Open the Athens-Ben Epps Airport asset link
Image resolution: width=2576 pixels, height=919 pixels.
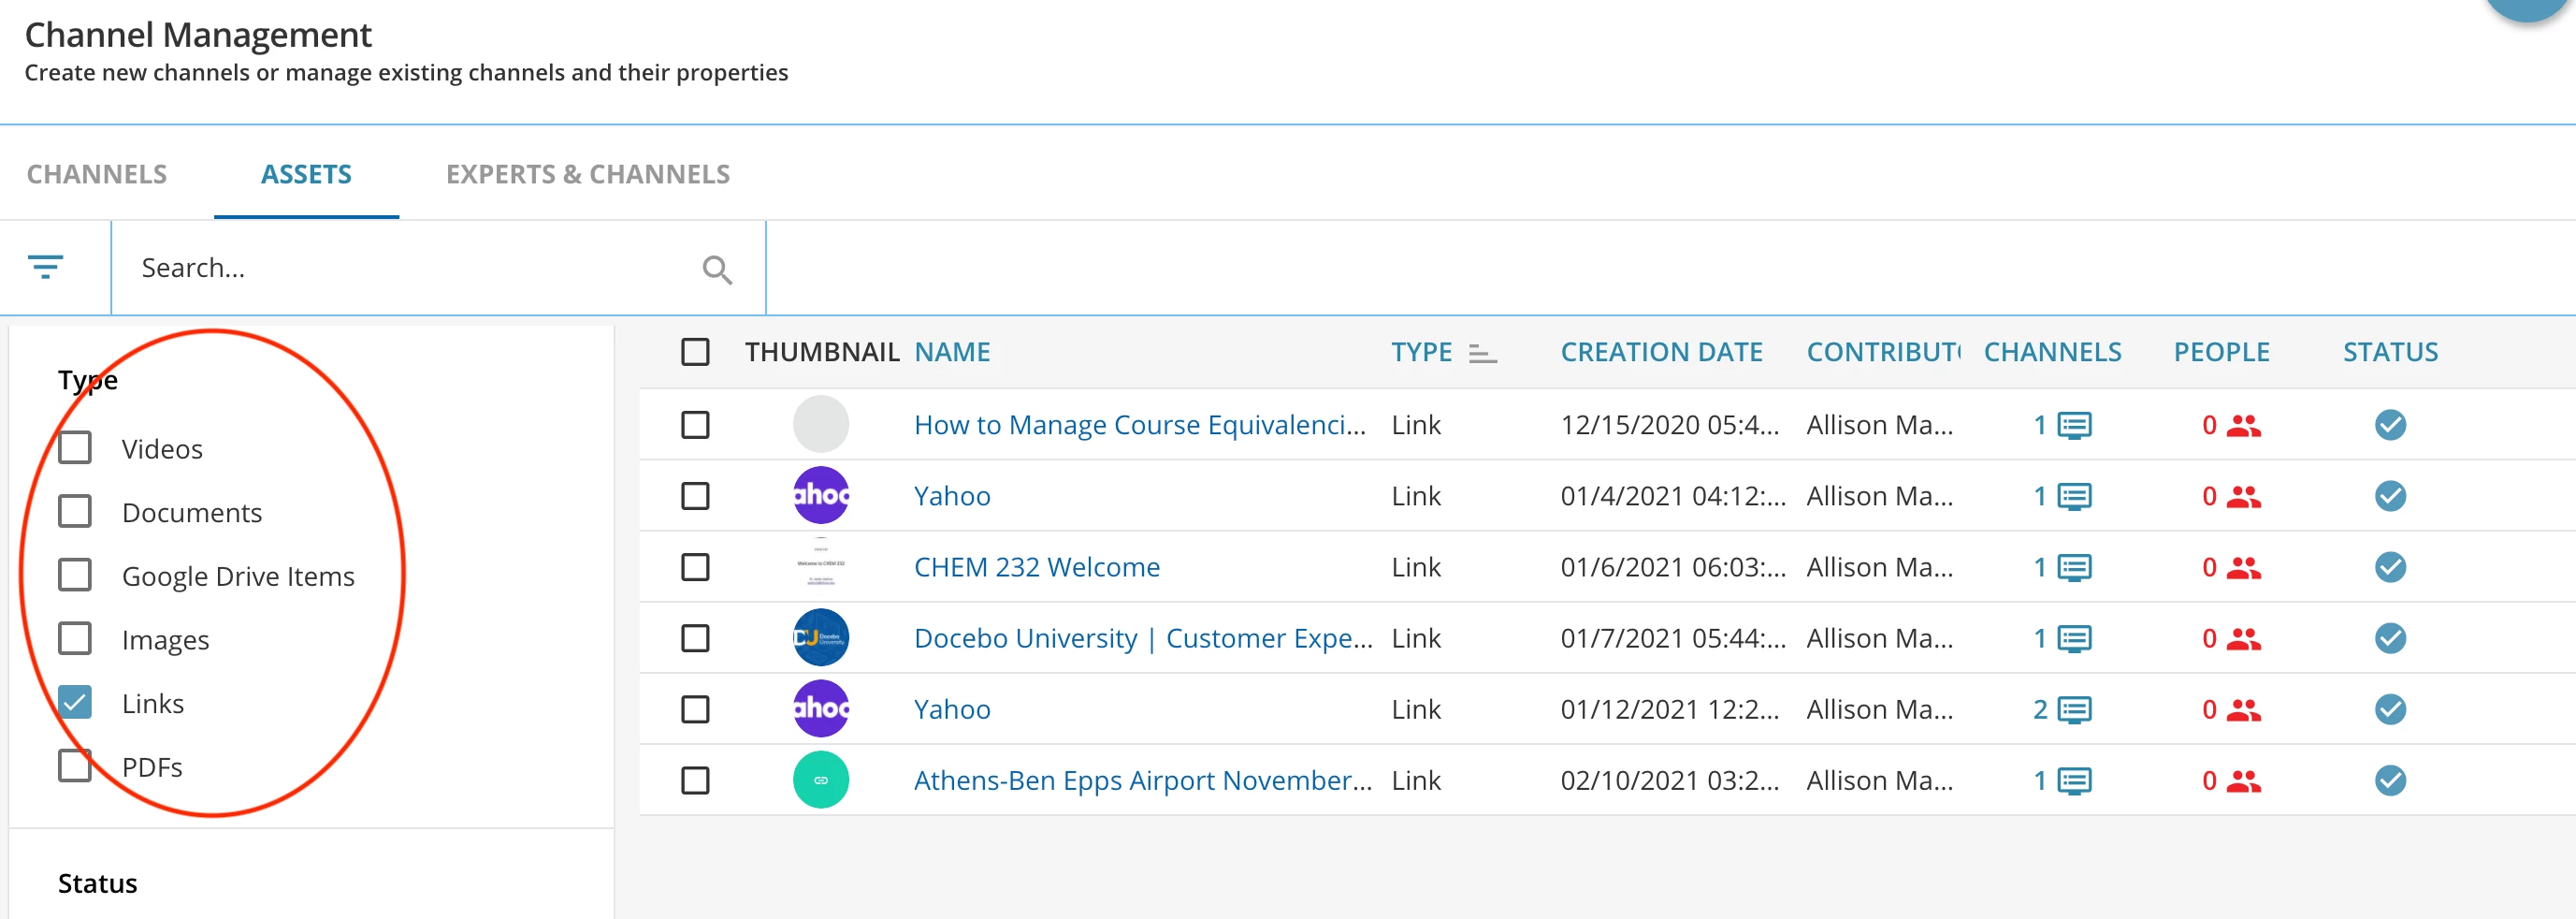pyautogui.click(x=1142, y=781)
